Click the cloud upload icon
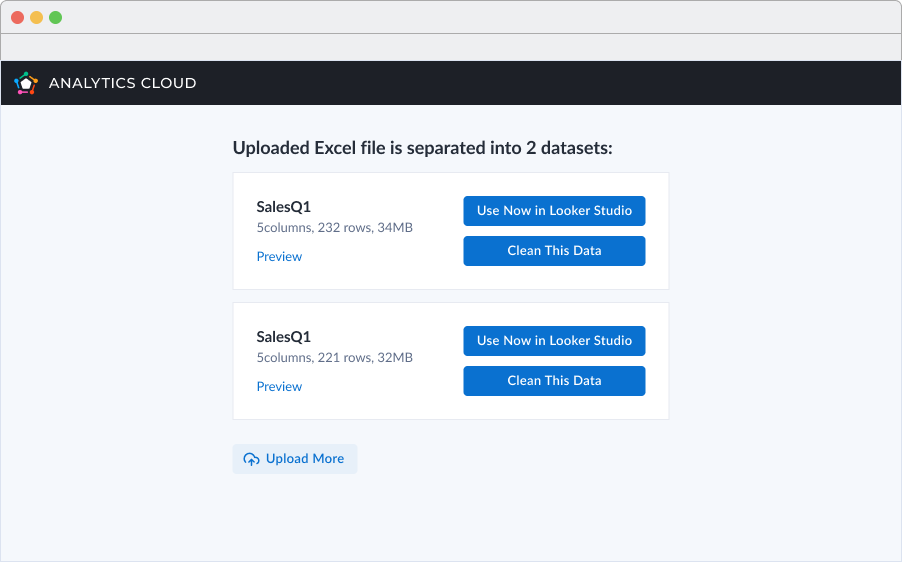This screenshot has height=562, width=902. pyautogui.click(x=251, y=459)
